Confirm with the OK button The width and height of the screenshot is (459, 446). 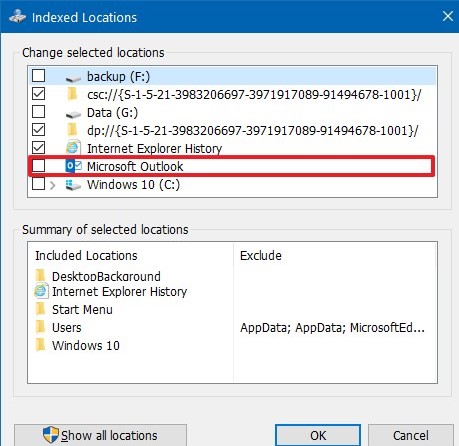tap(318, 435)
